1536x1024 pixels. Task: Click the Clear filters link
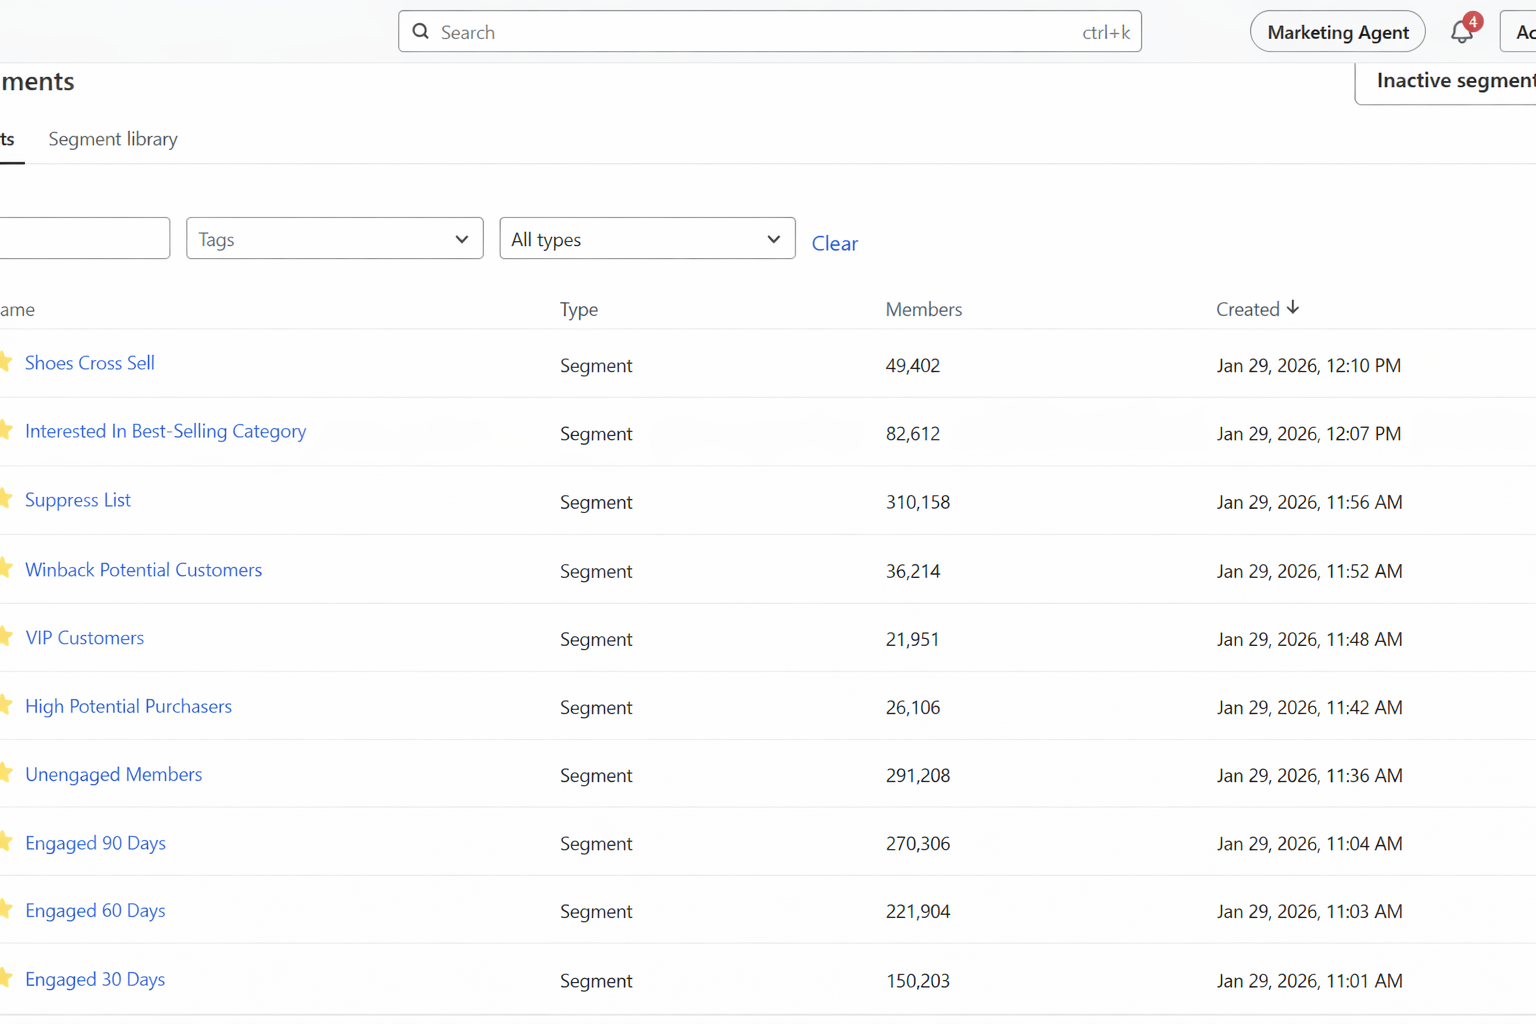pos(834,243)
